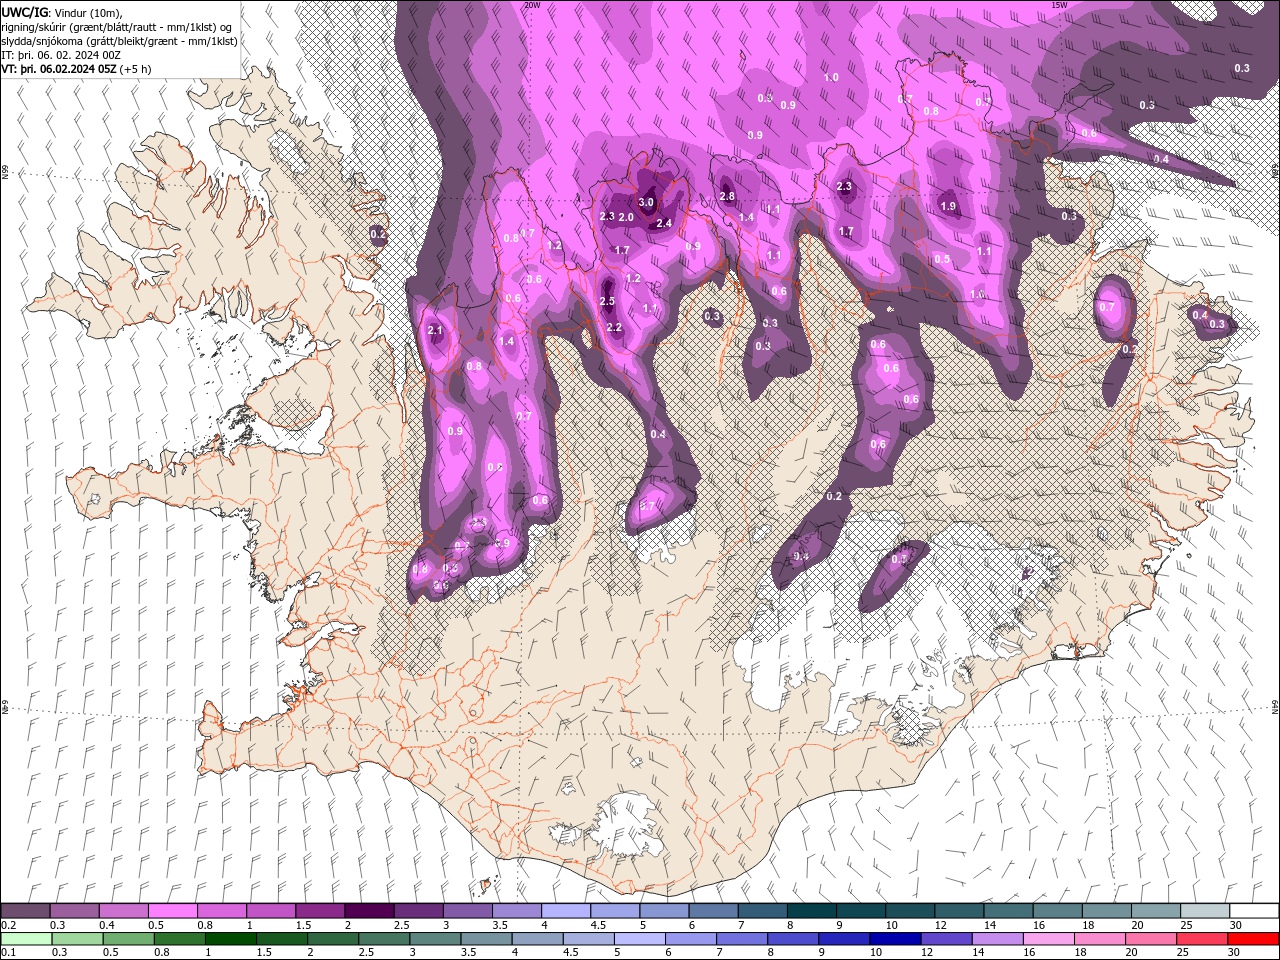Screen dimensions: 1280x960
Task: Pick the grey-blue rain swatch starting at 3.5
Action: pos(487,939)
